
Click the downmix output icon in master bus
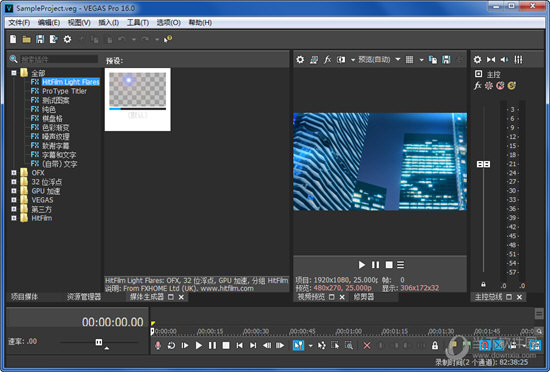[491, 60]
